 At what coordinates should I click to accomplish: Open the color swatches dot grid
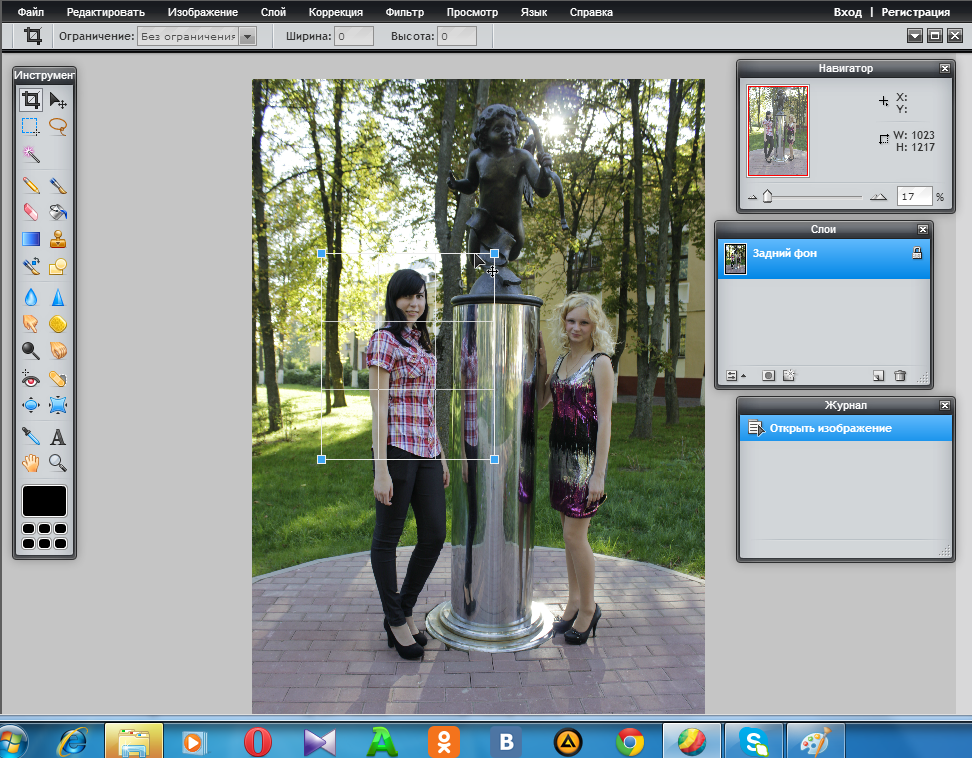44,536
